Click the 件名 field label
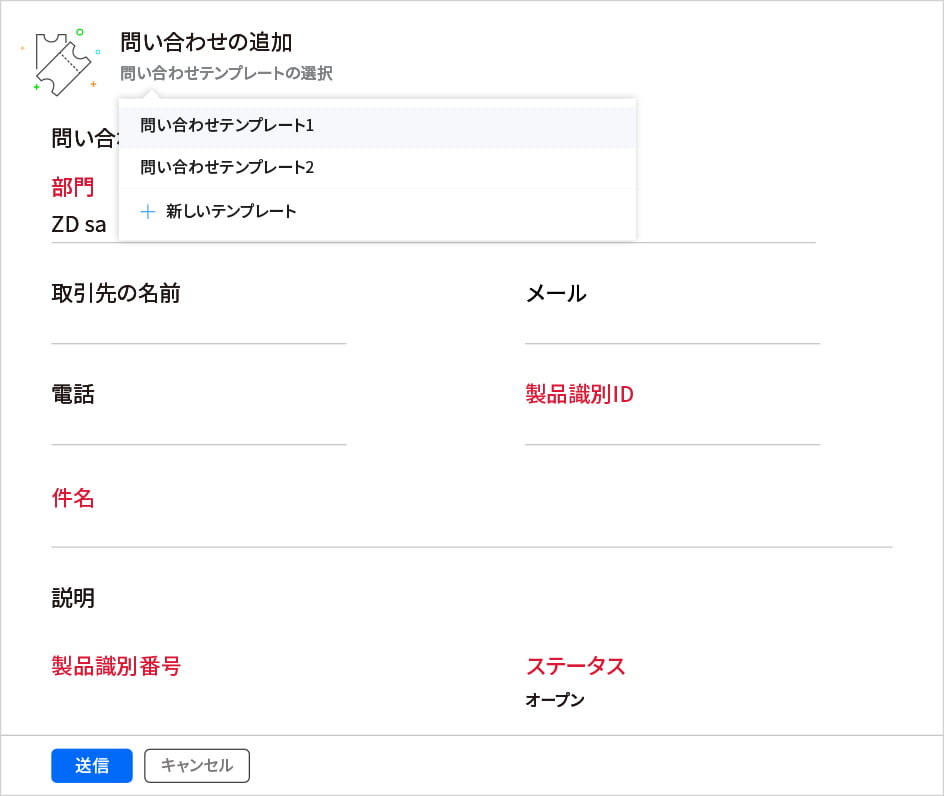This screenshot has width=944, height=796. coord(73,498)
